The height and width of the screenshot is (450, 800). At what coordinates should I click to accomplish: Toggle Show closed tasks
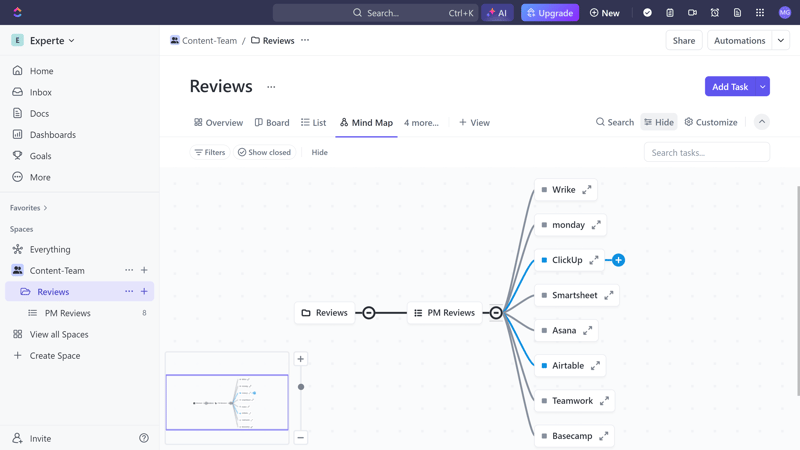click(264, 152)
